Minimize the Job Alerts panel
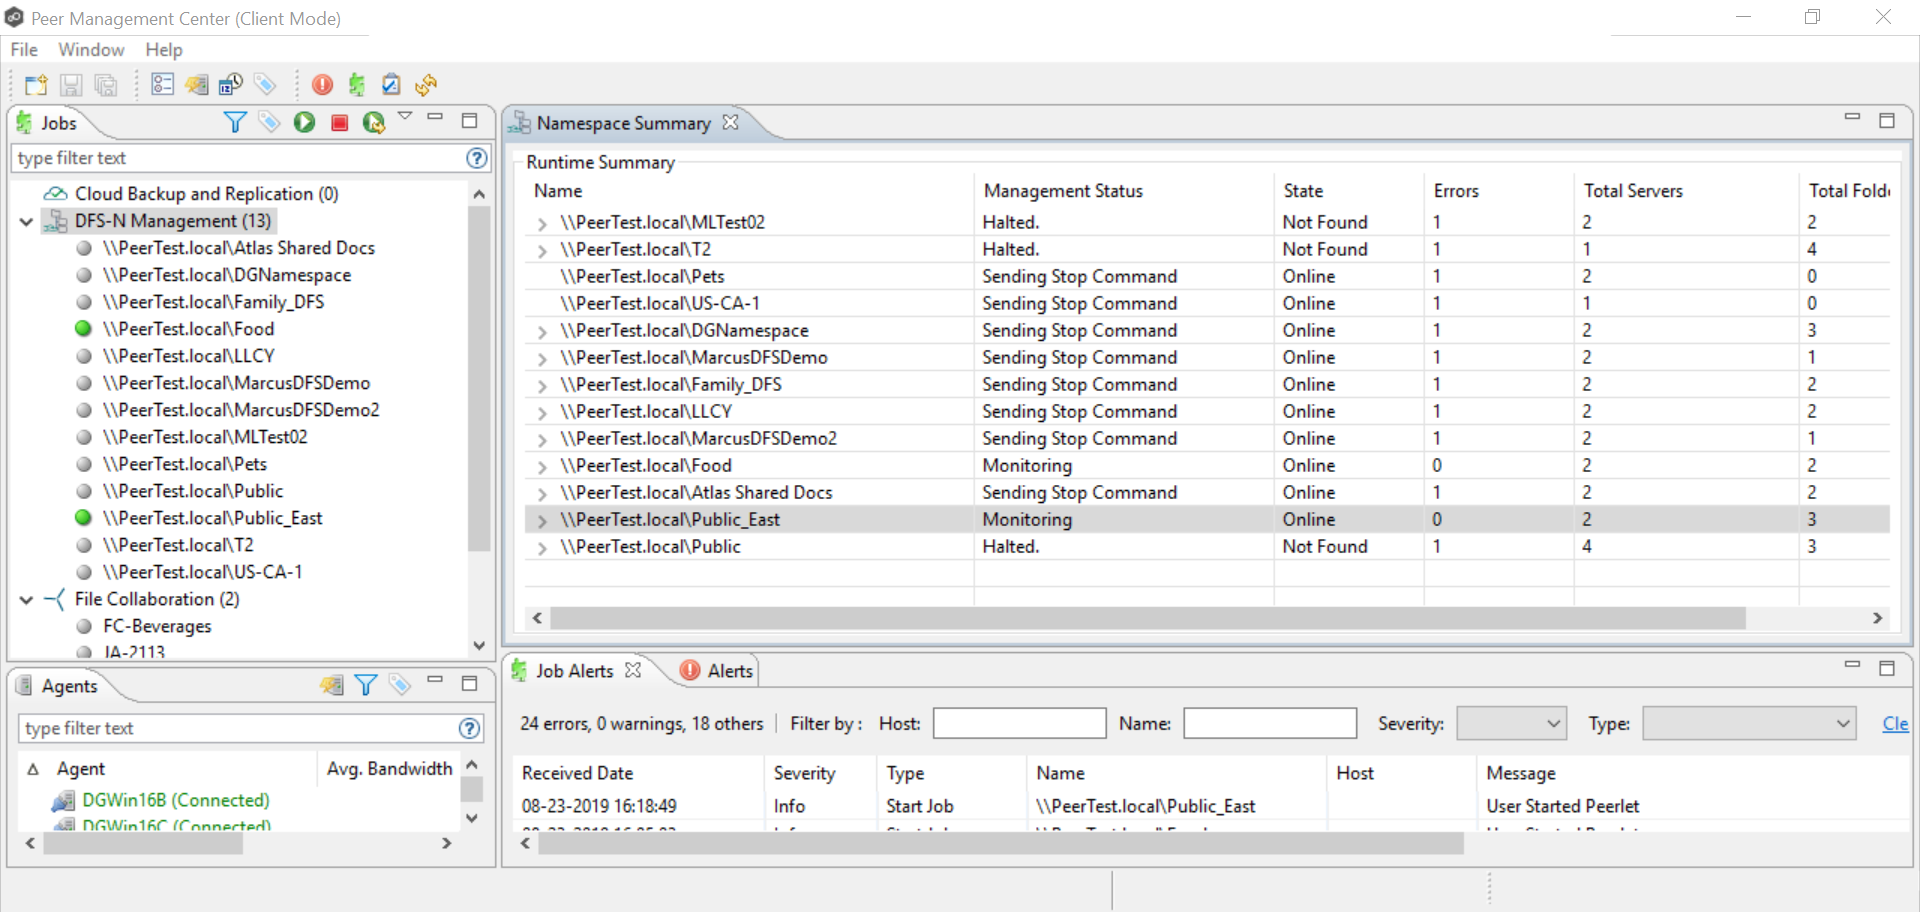 click(x=1852, y=664)
